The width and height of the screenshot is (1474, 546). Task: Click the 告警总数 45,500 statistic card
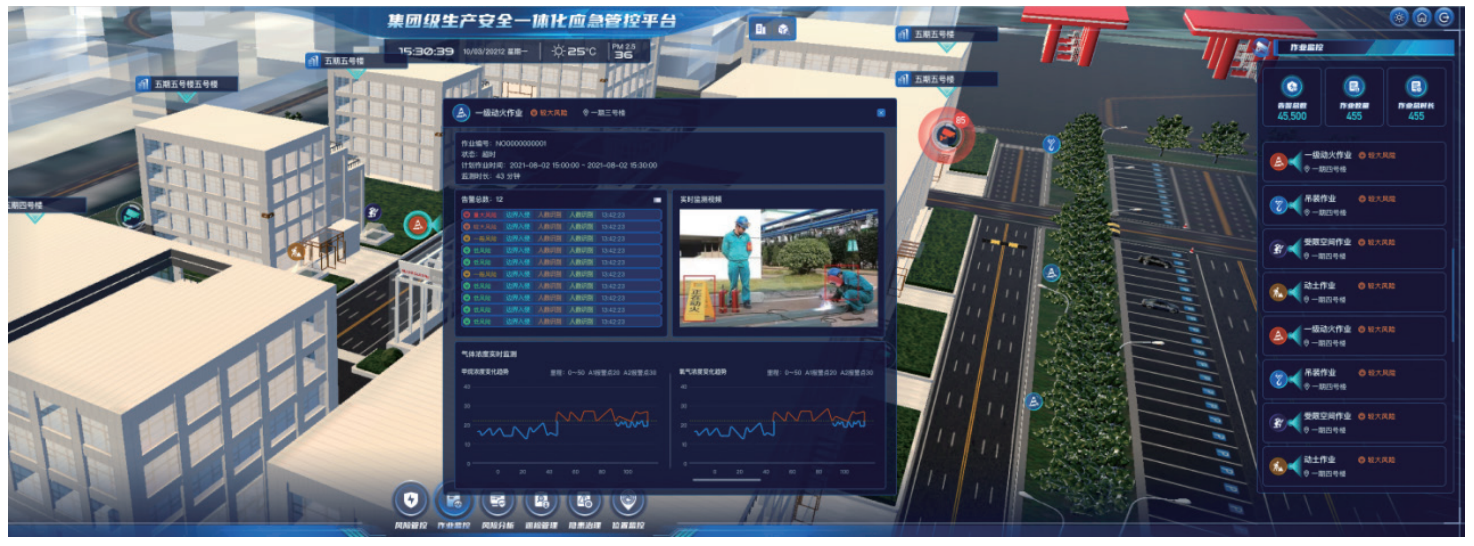[x=1292, y=97]
